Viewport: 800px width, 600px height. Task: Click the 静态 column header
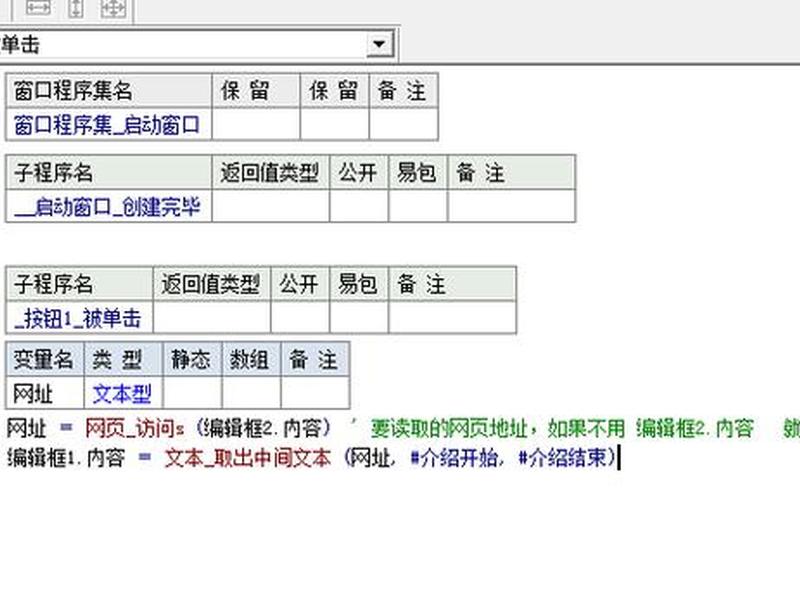[x=192, y=359]
